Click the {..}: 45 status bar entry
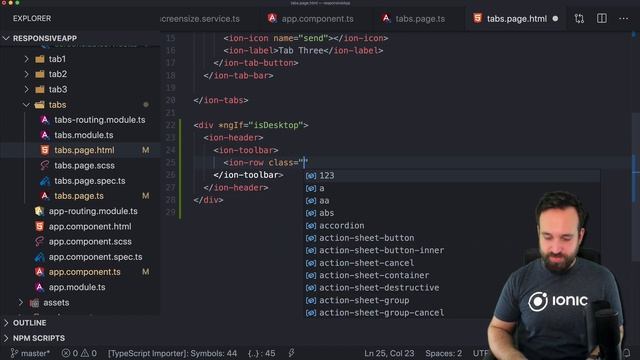 pyautogui.click(x=261, y=353)
